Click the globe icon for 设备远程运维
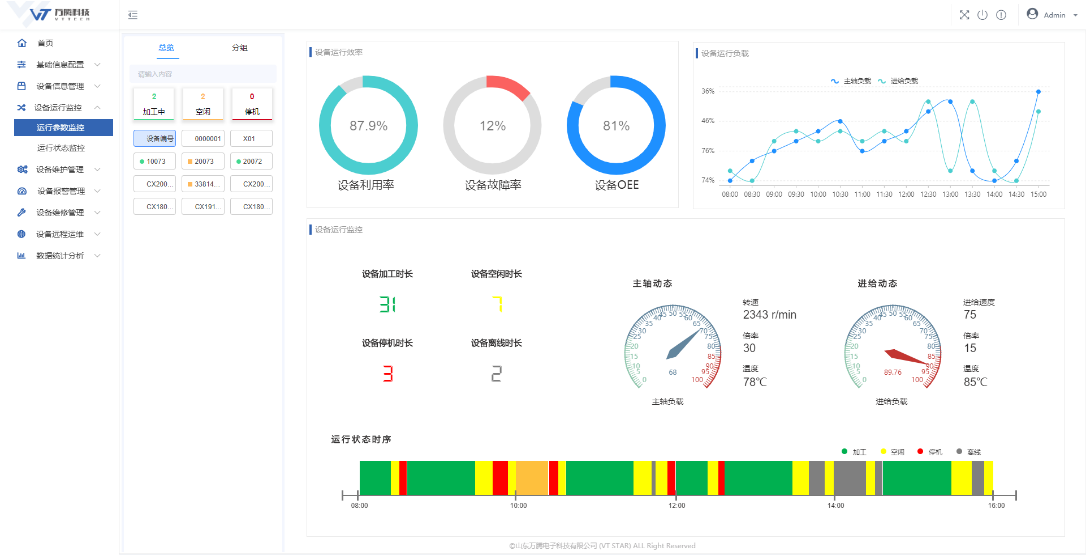Image resolution: width=1086 pixels, height=555 pixels. click(22, 234)
